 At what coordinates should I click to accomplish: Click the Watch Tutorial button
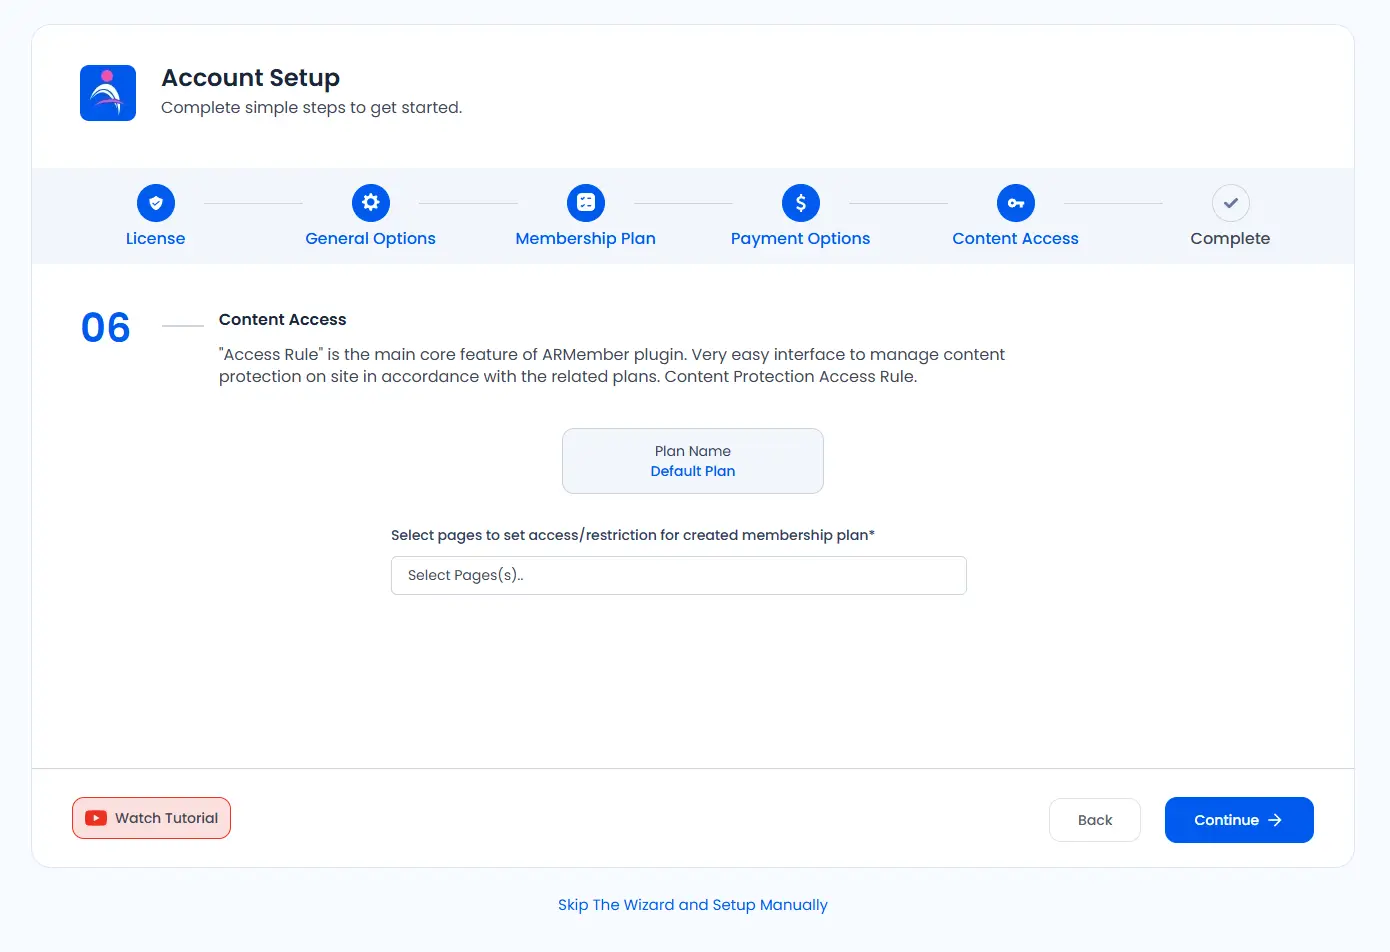151,818
